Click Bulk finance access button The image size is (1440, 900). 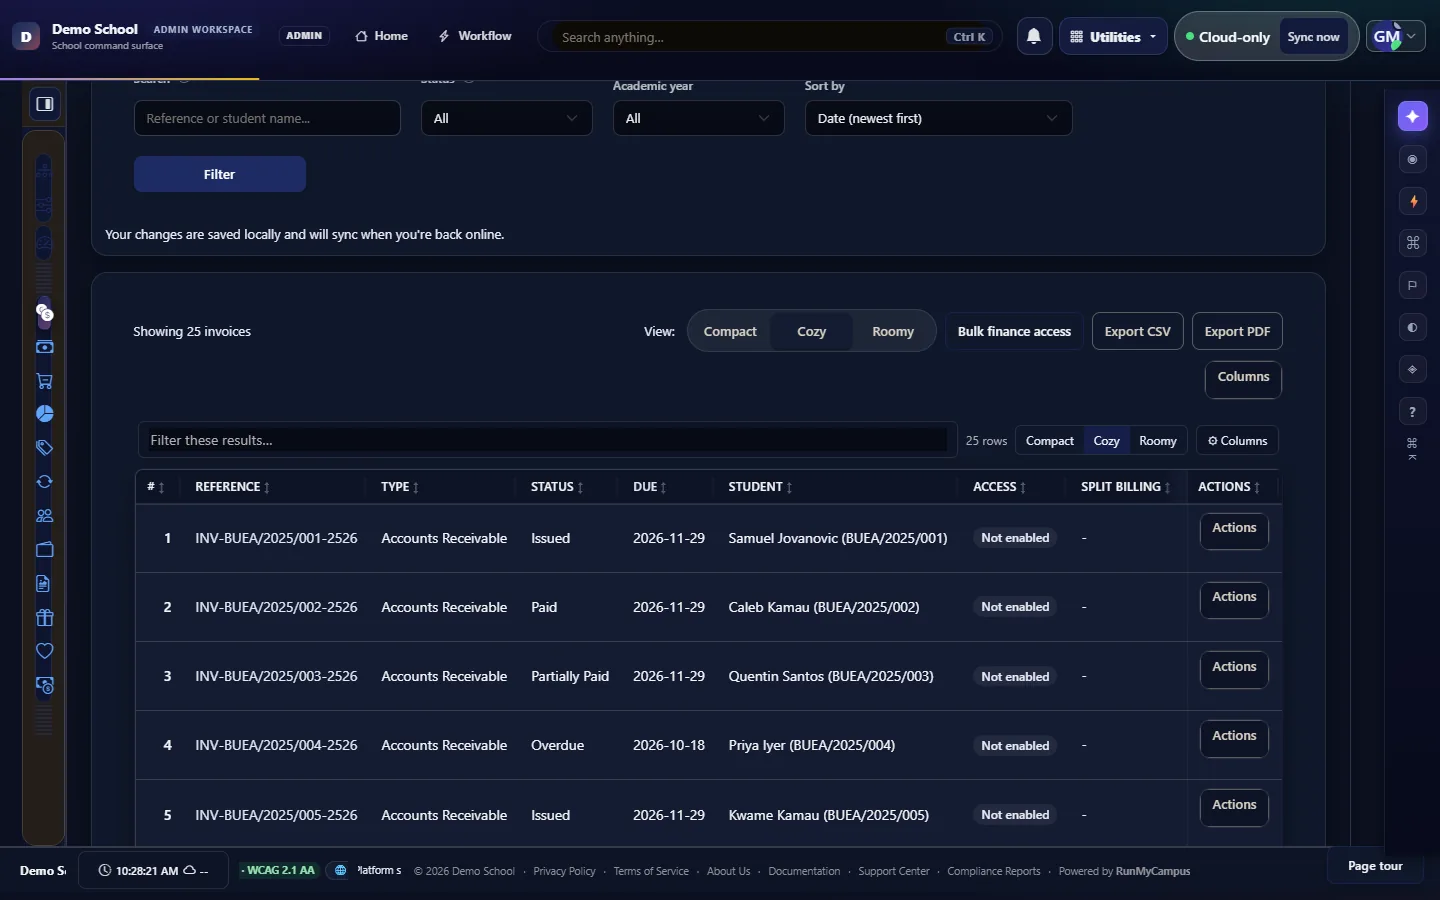tap(1014, 332)
